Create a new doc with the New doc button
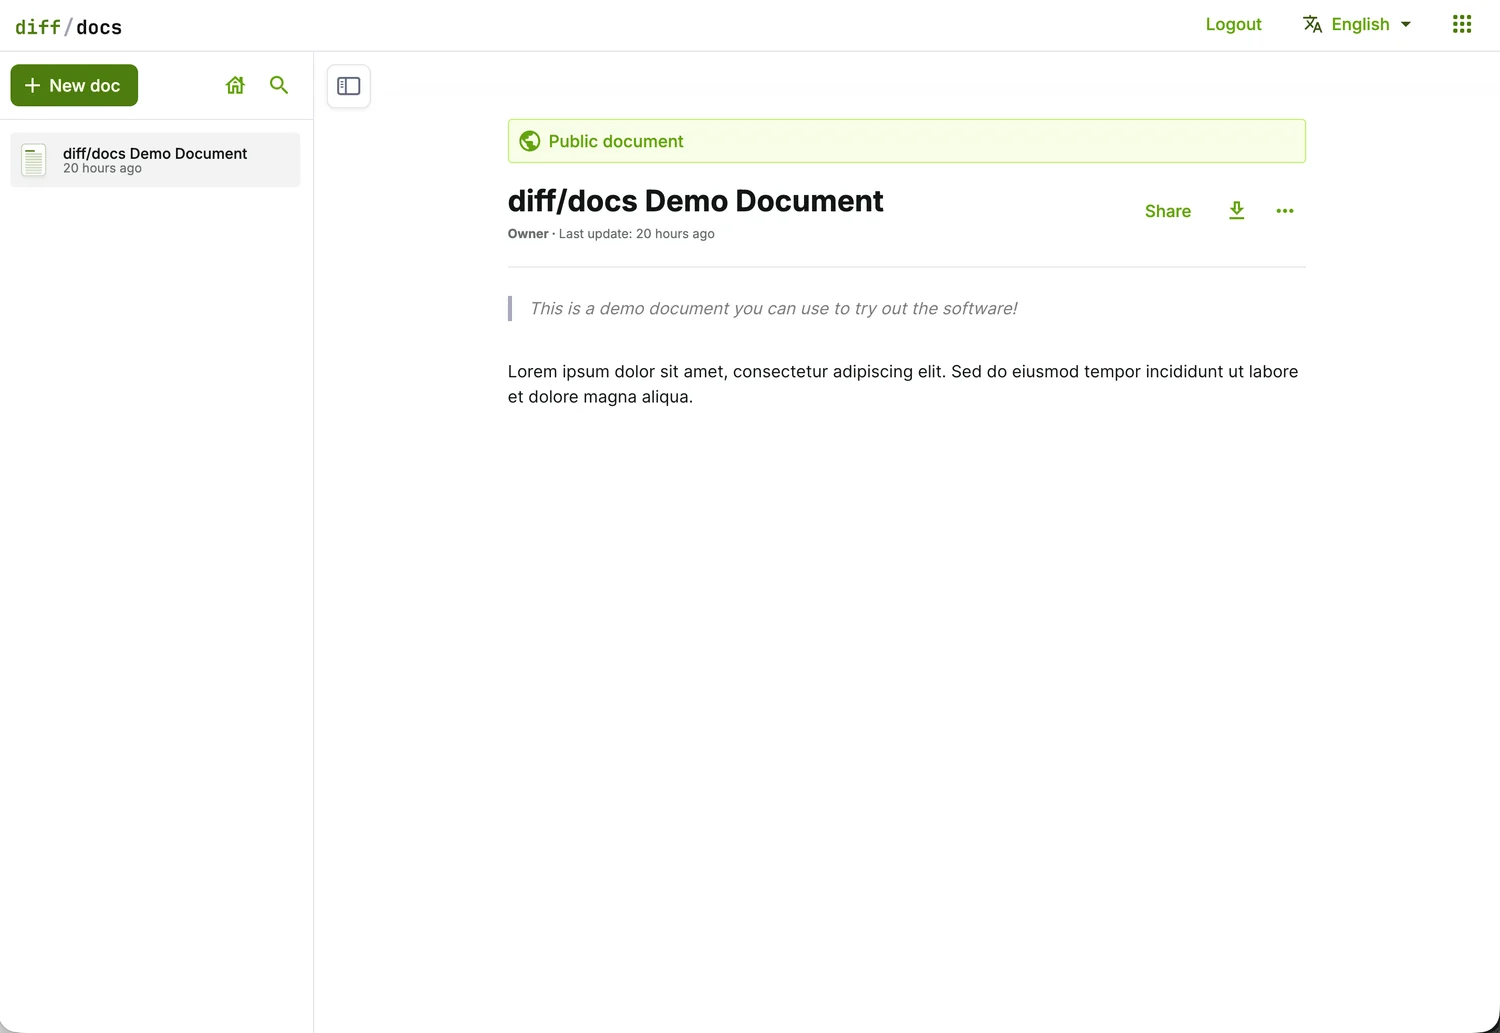 (74, 85)
